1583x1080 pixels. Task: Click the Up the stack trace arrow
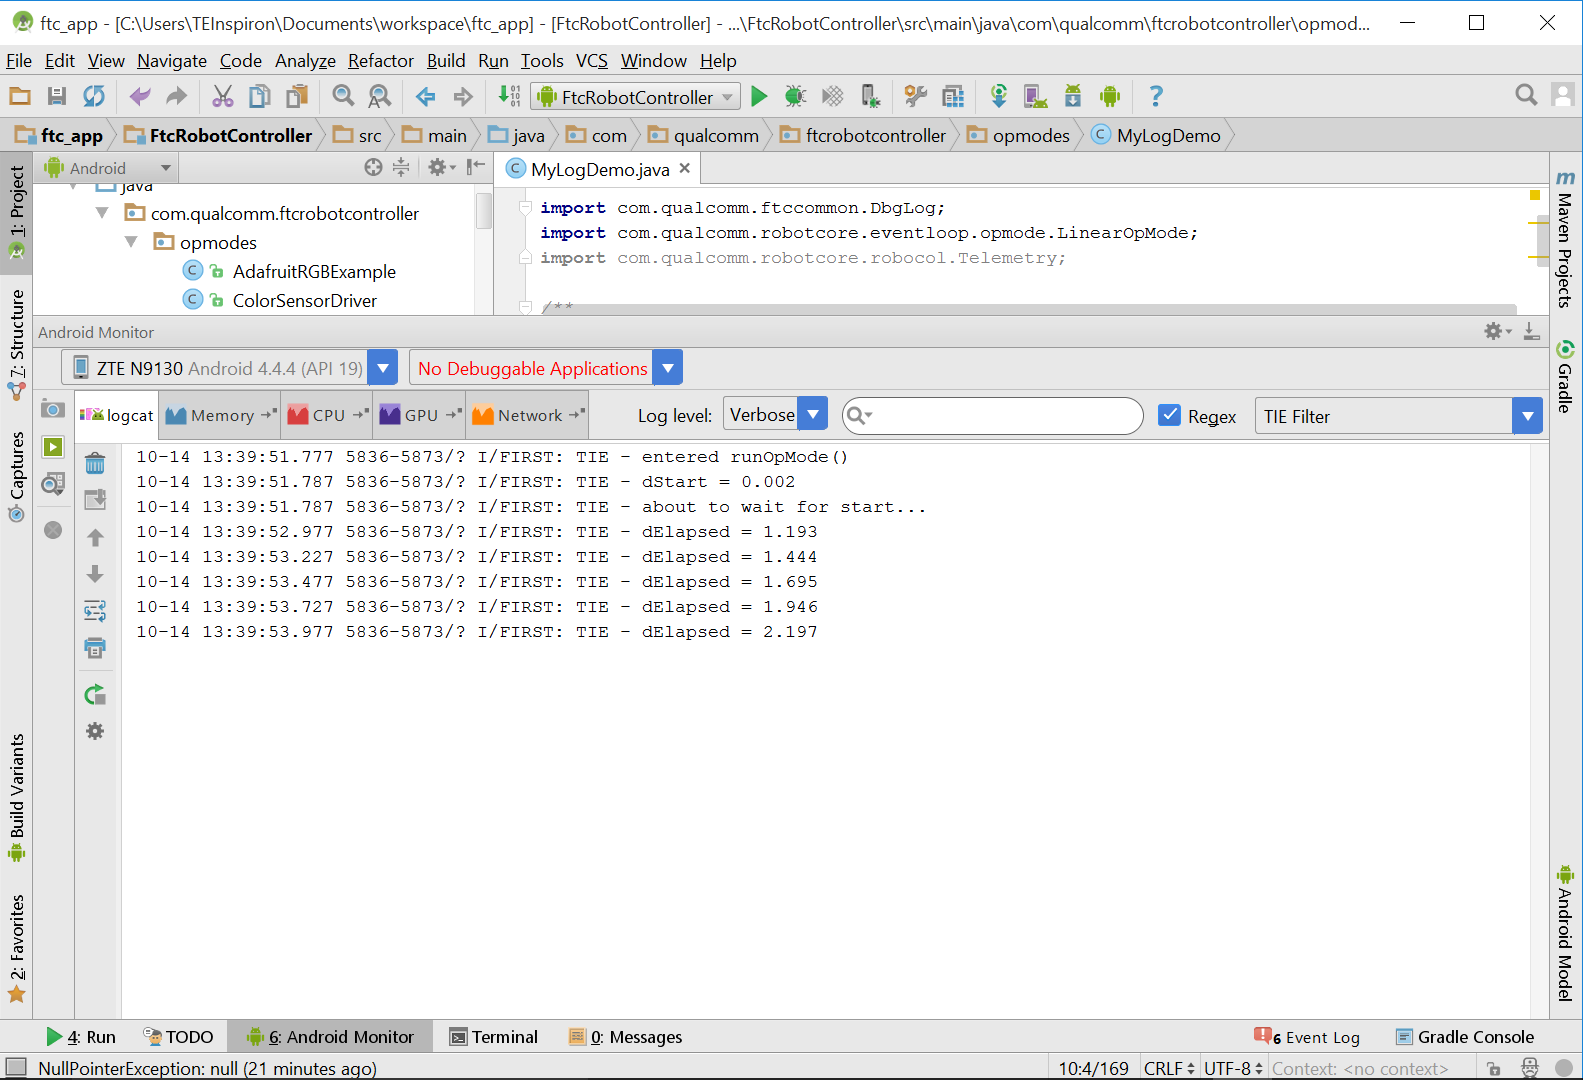(95, 538)
